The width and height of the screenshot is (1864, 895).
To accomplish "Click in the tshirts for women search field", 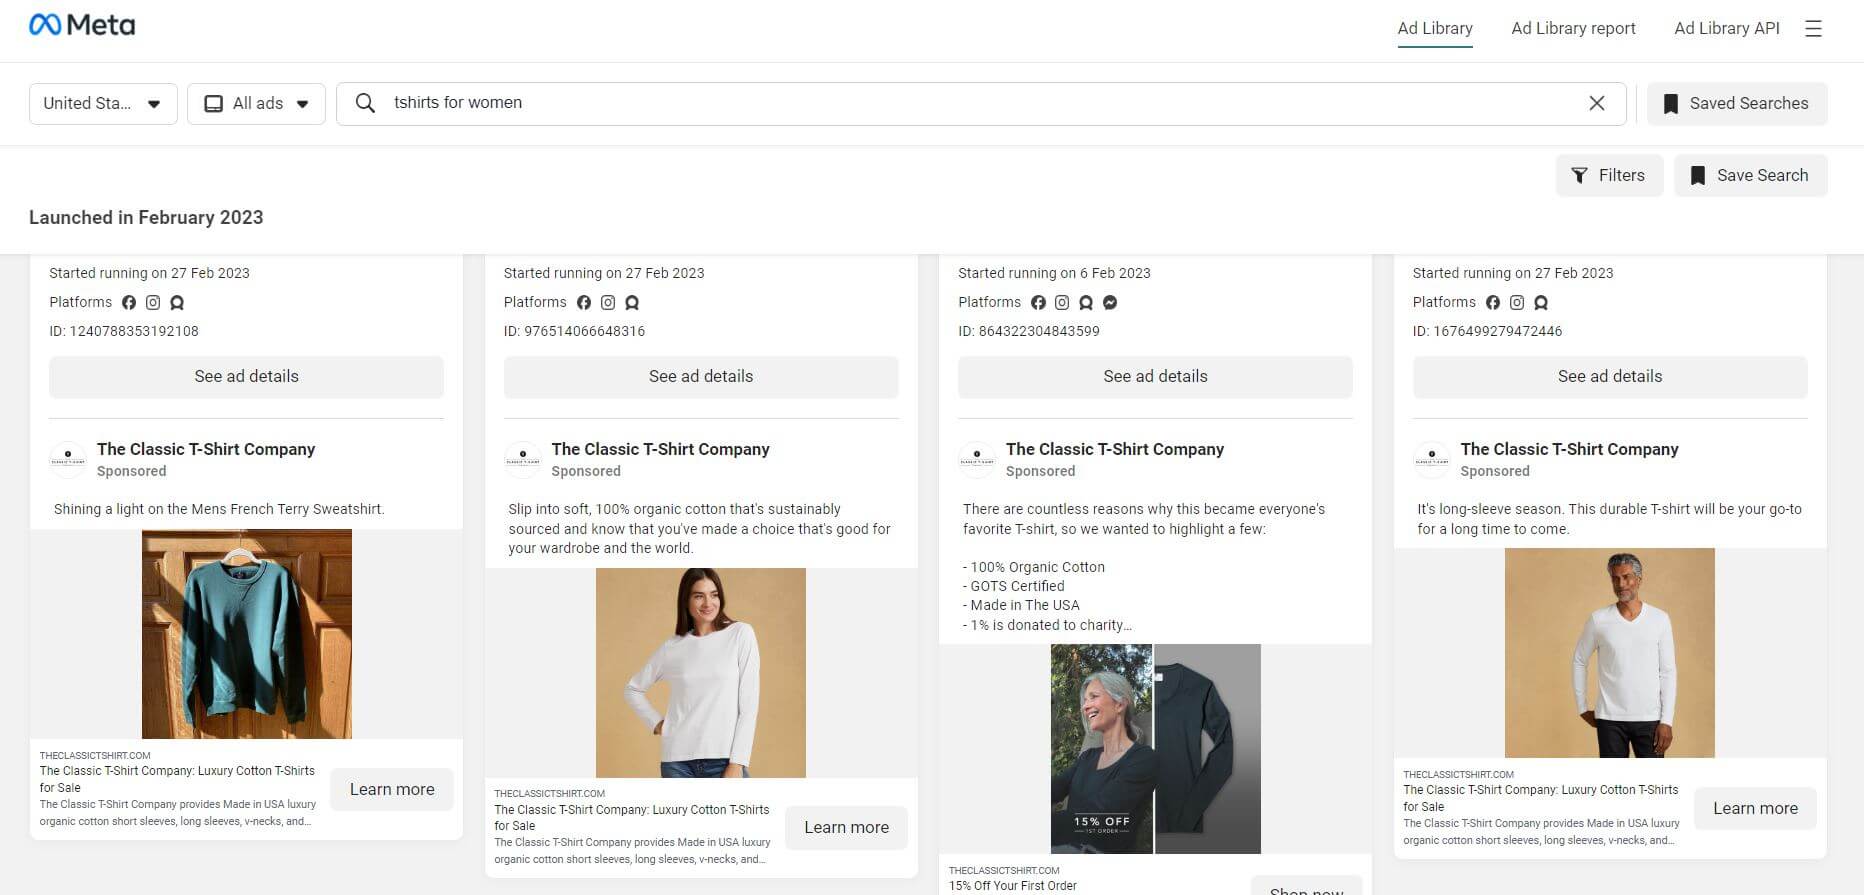I will tap(980, 103).
